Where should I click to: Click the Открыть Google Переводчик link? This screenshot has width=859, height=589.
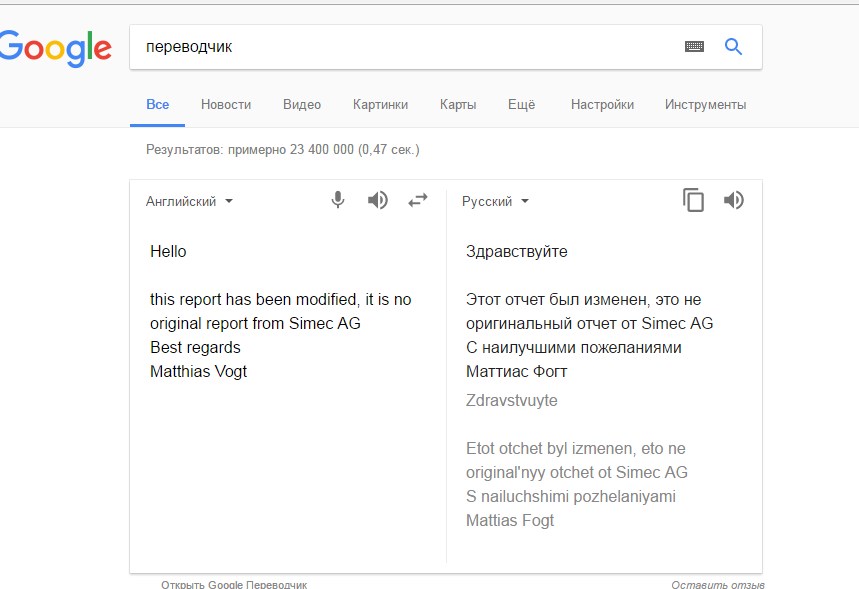(x=234, y=584)
